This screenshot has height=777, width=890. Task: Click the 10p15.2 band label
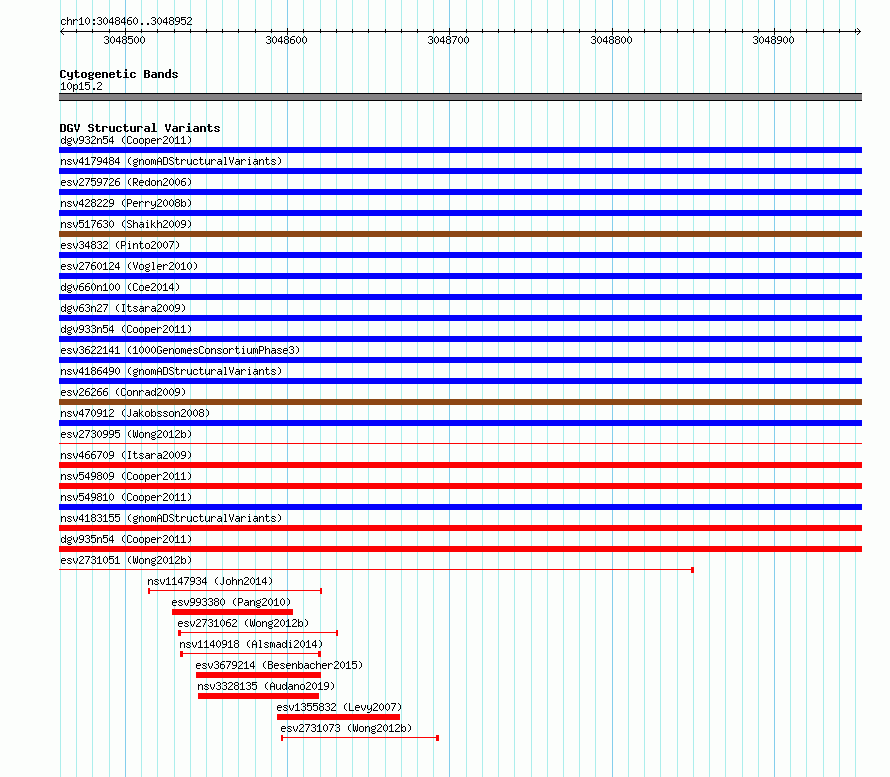[81, 86]
